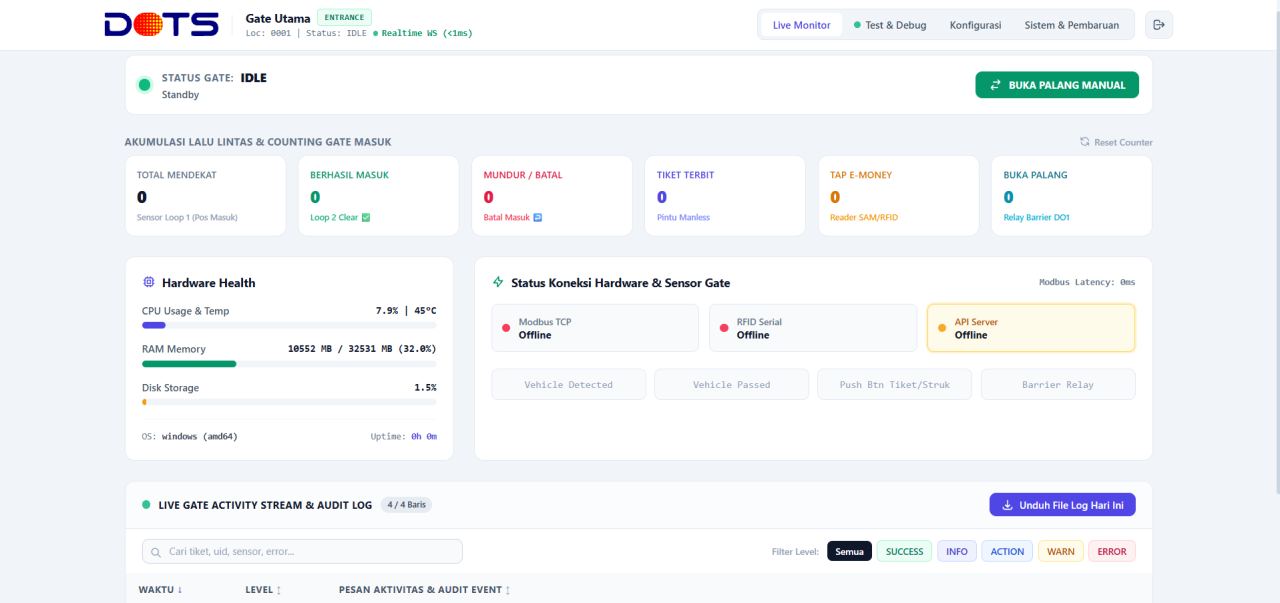Click the logout icon in header
This screenshot has width=1280, height=603.
1159,25
